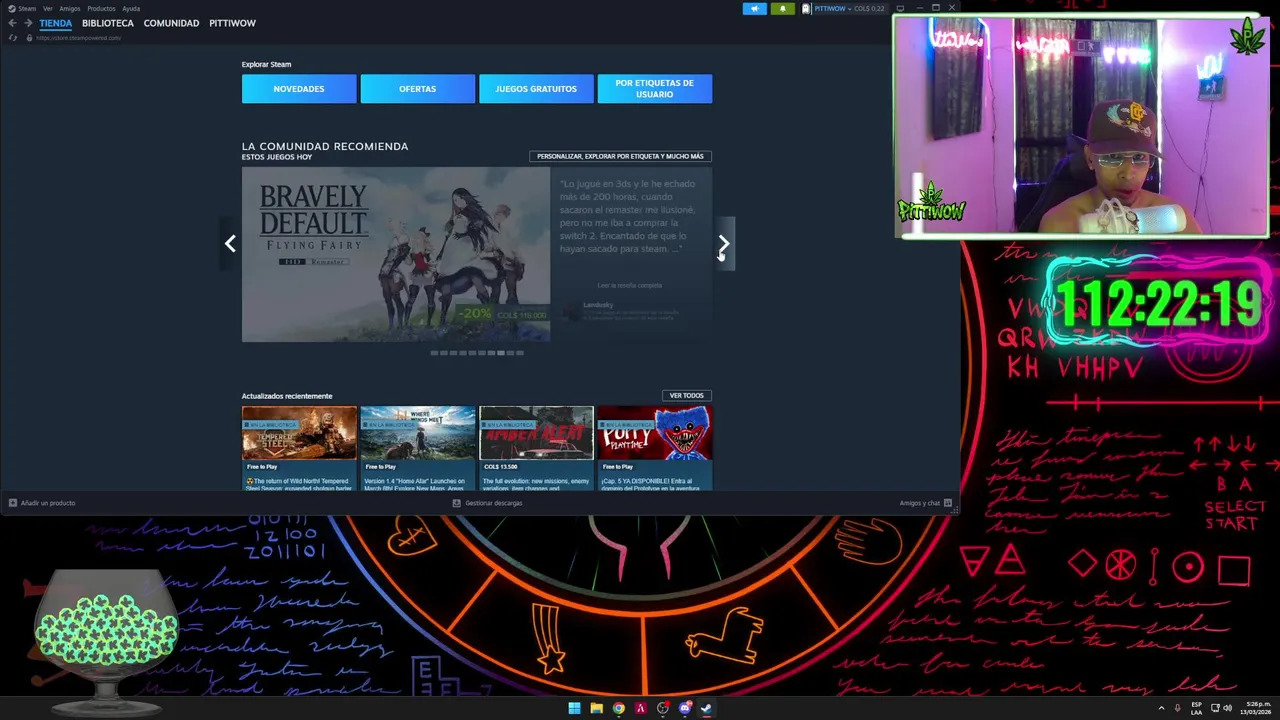Click the Añadir un producto plus icon

pos(13,503)
